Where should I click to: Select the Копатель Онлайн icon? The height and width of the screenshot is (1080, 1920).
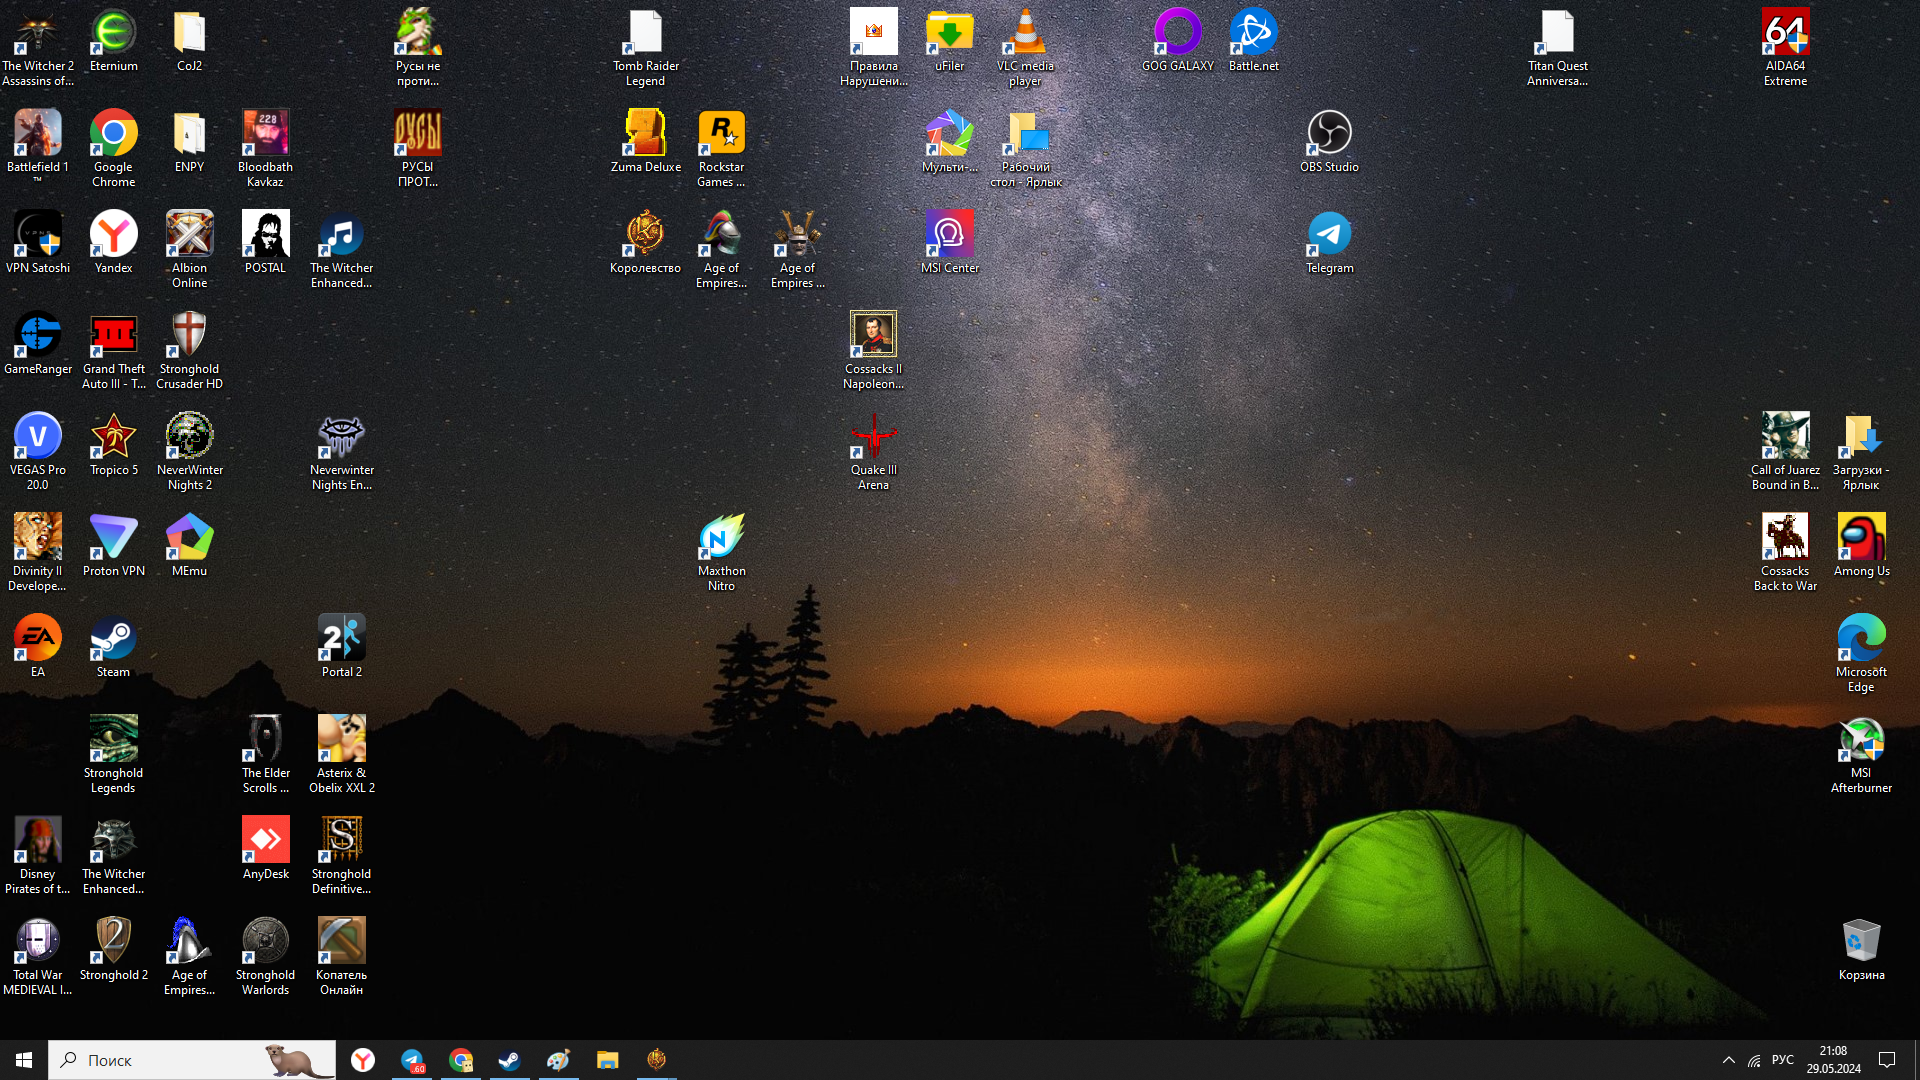point(342,941)
